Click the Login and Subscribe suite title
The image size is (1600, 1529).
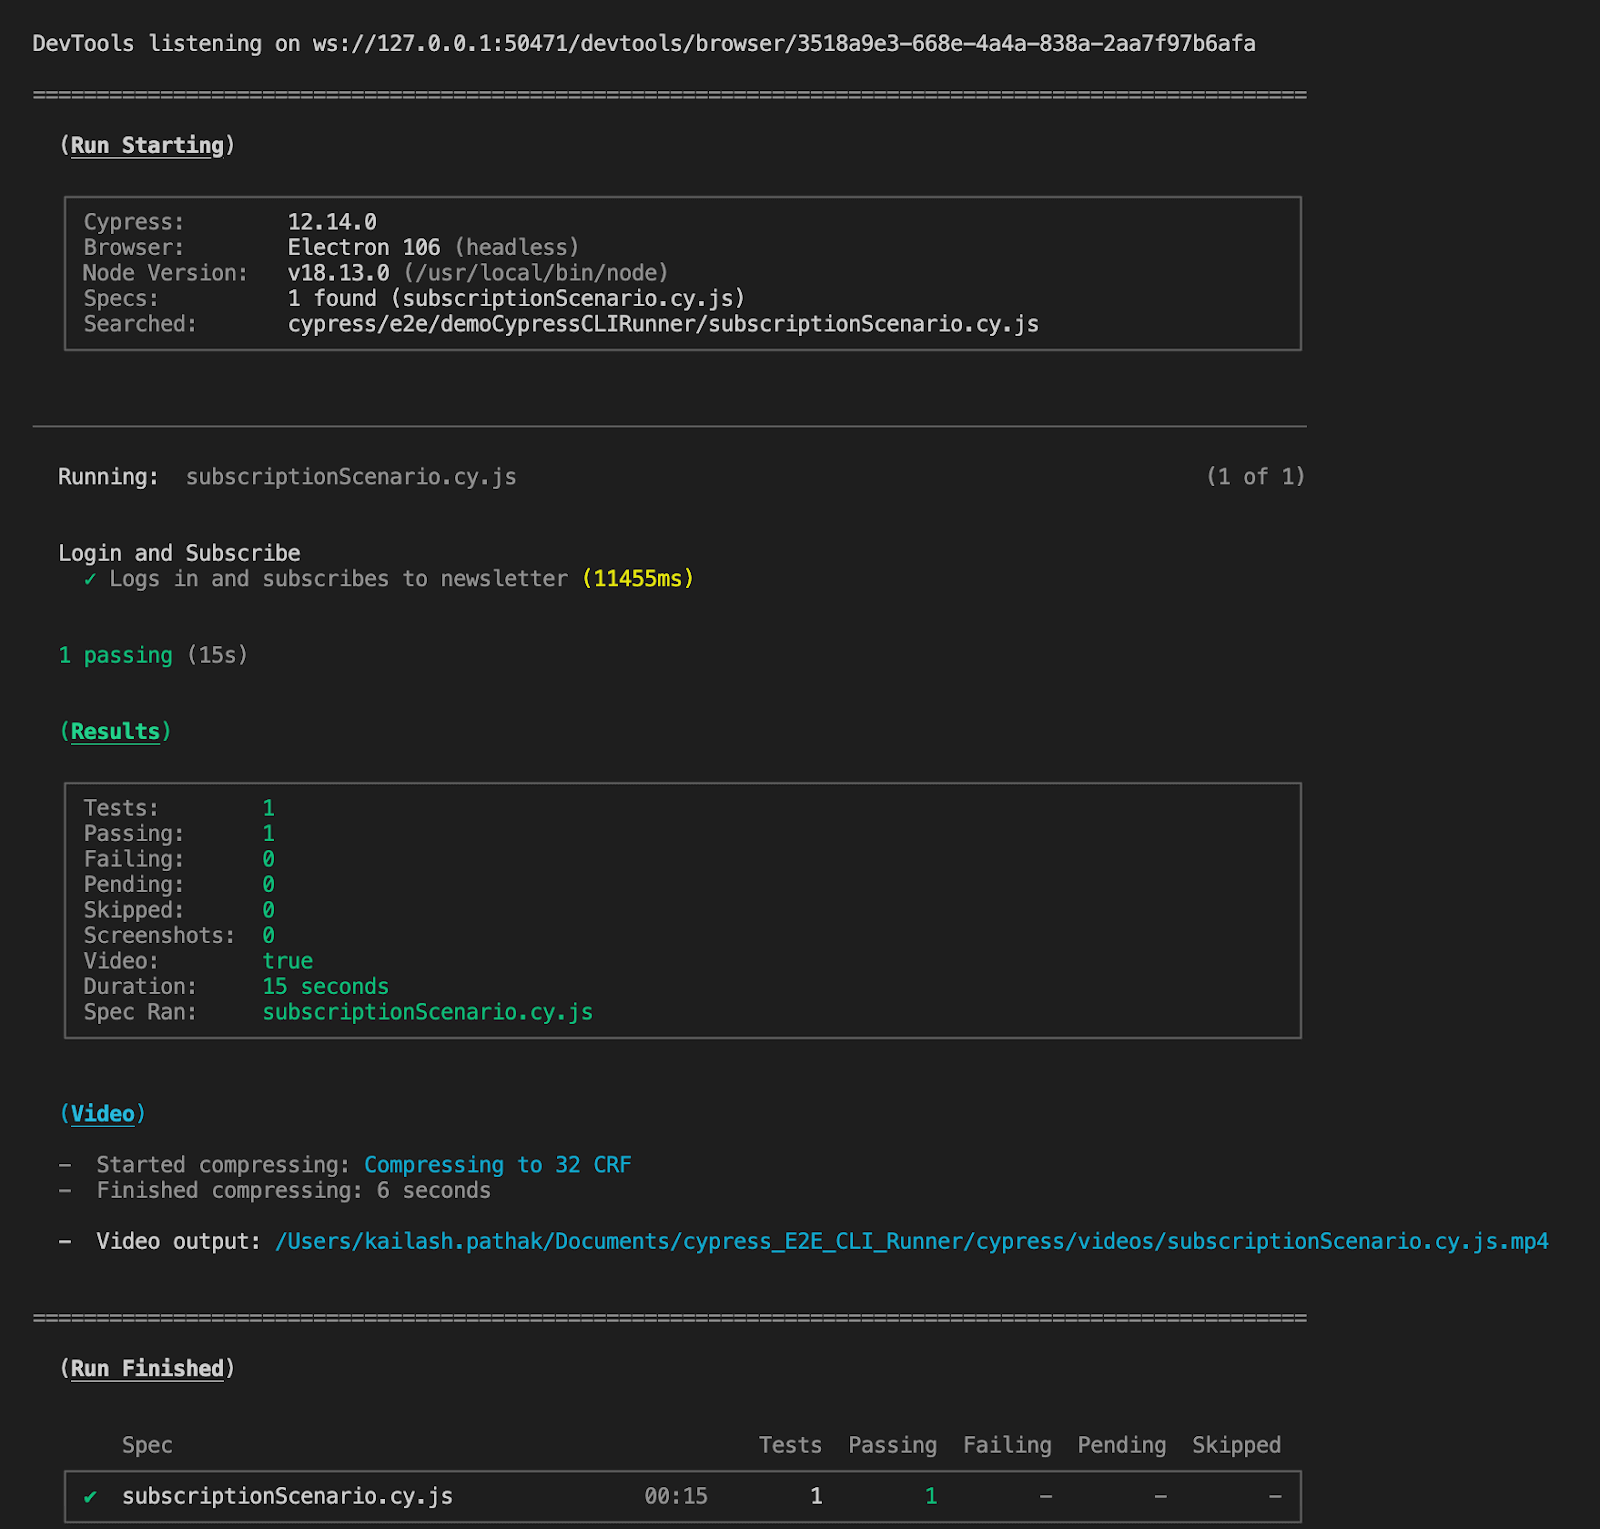tap(179, 553)
